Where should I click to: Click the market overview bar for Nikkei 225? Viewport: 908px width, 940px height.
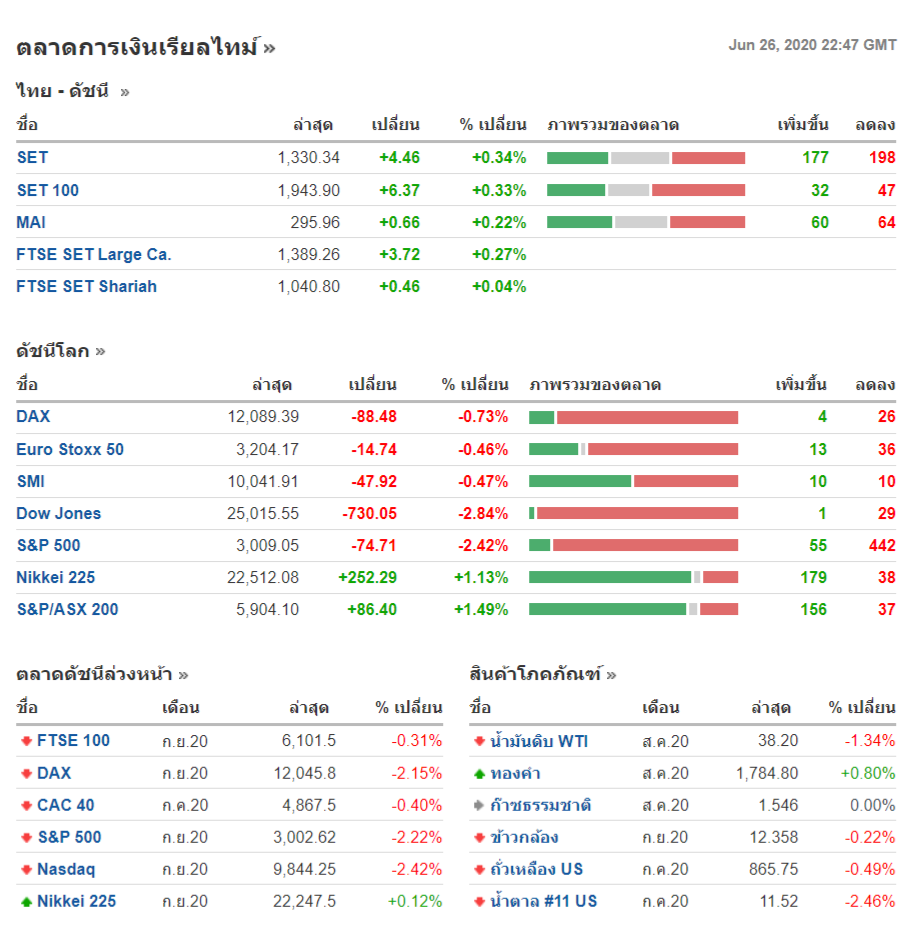pos(634,577)
